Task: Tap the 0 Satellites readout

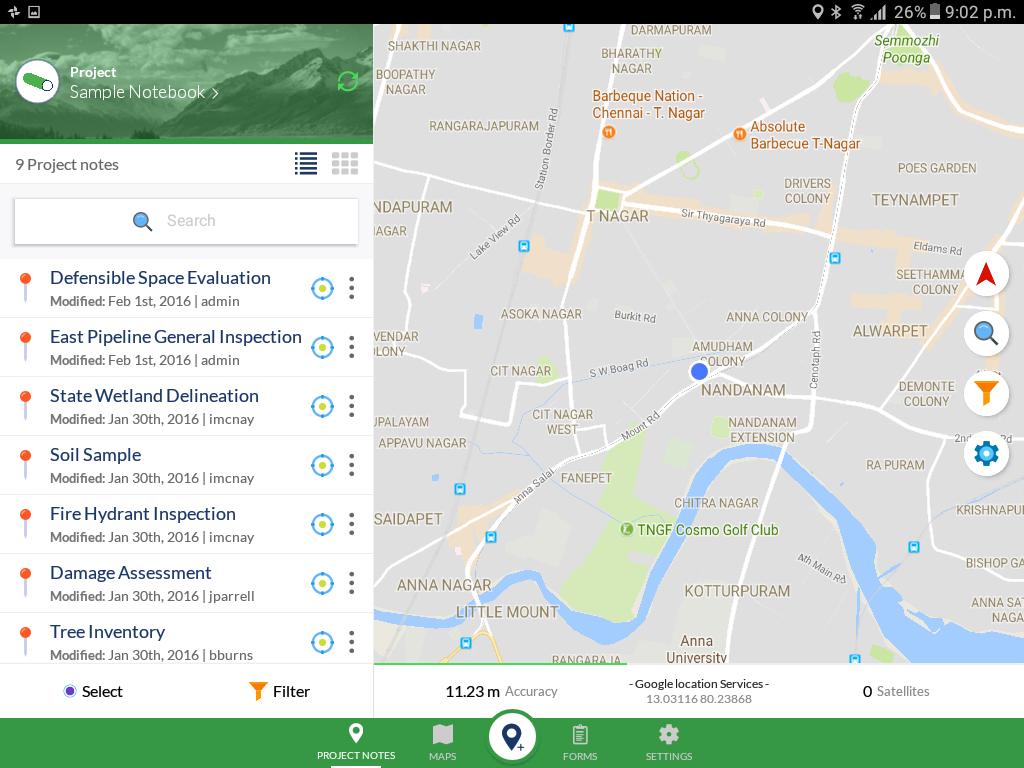Action: 895,692
